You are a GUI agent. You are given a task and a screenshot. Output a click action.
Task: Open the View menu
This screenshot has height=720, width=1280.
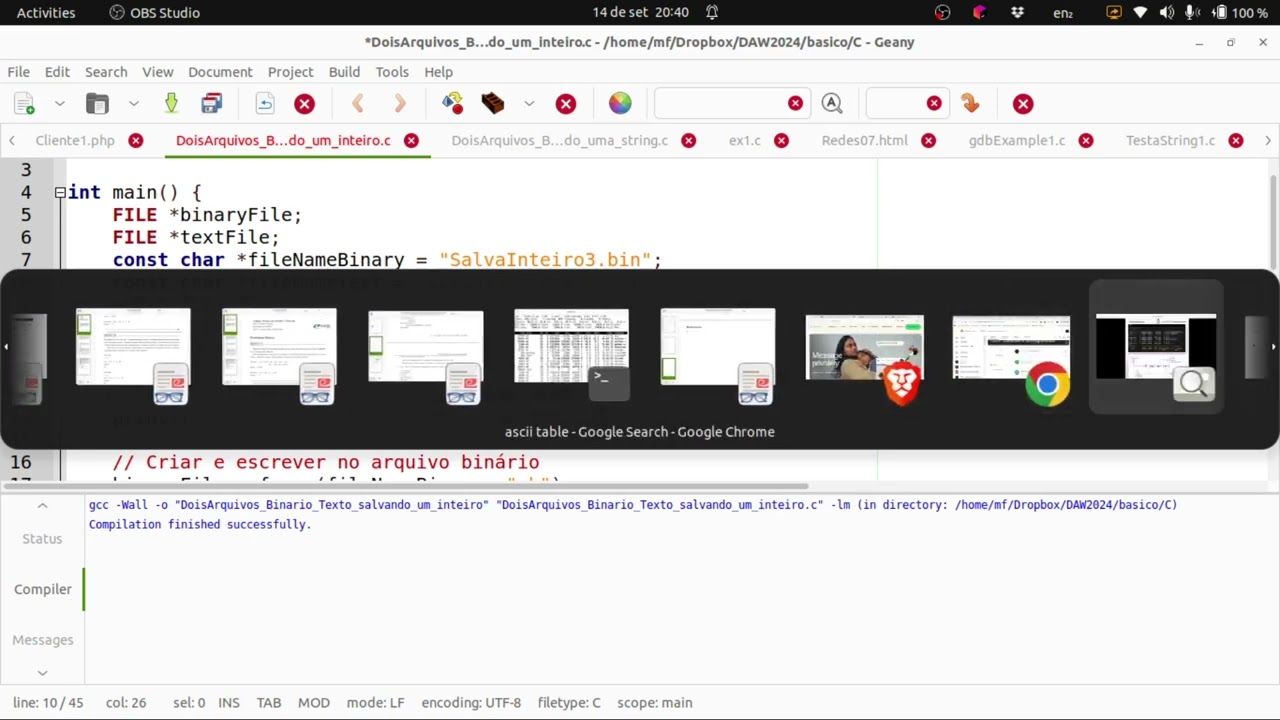158,72
